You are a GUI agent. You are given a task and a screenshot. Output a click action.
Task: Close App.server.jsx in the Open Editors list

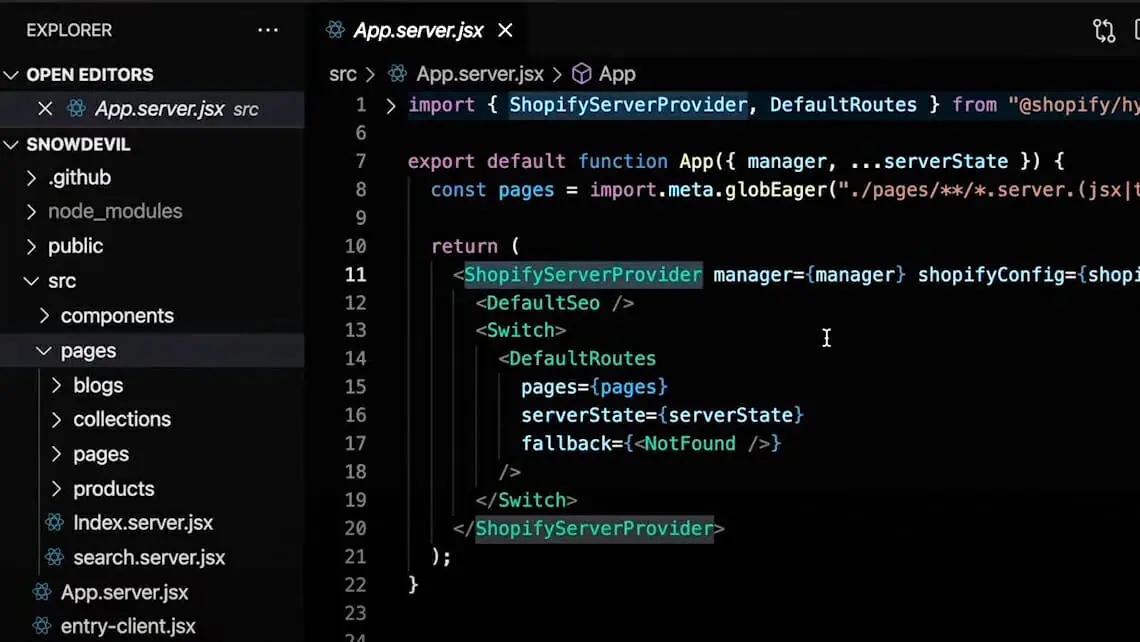click(x=45, y=109)
